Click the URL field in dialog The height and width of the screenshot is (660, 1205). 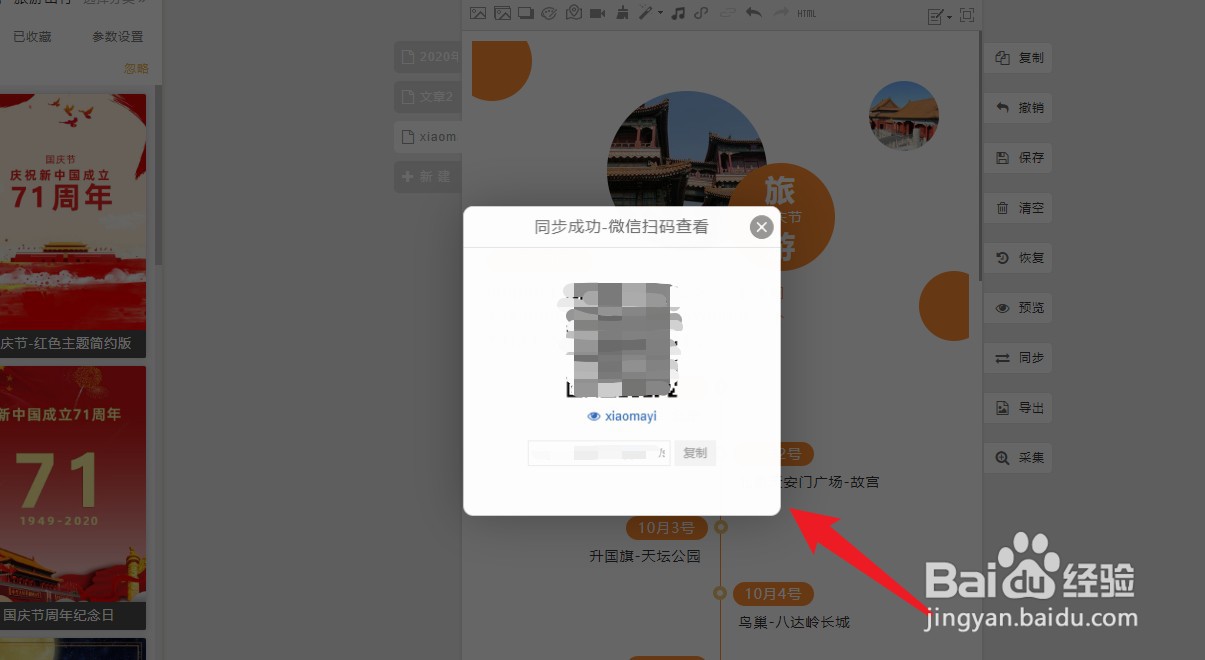[x=599, y=453]
